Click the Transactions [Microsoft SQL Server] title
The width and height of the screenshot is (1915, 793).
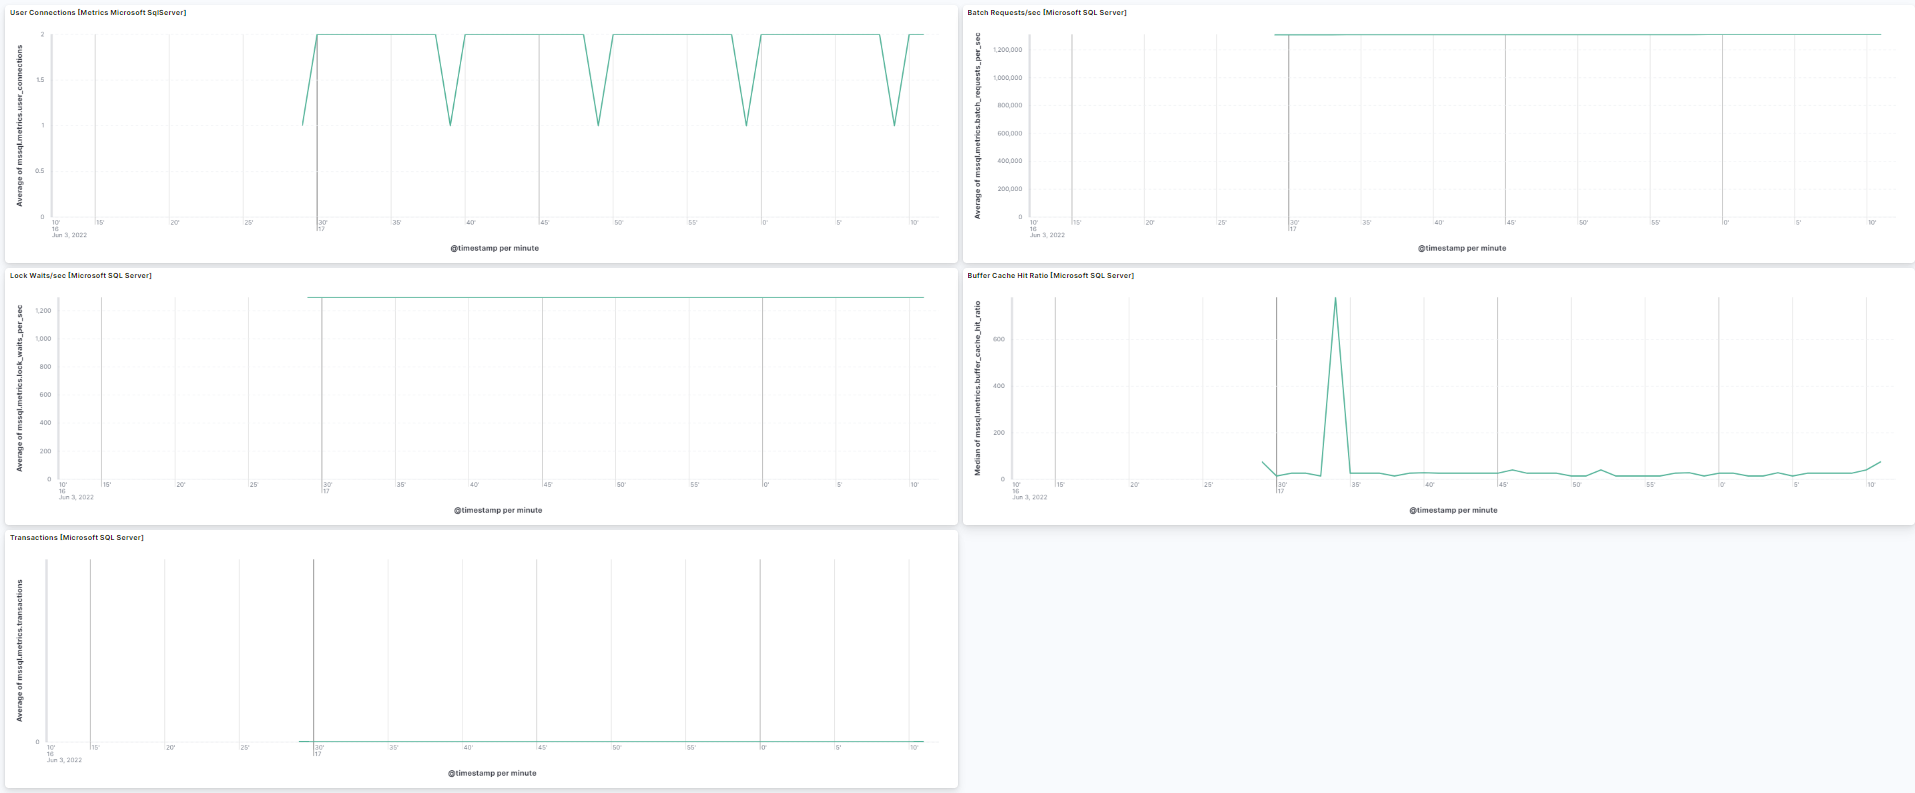[x=77, y=538]
